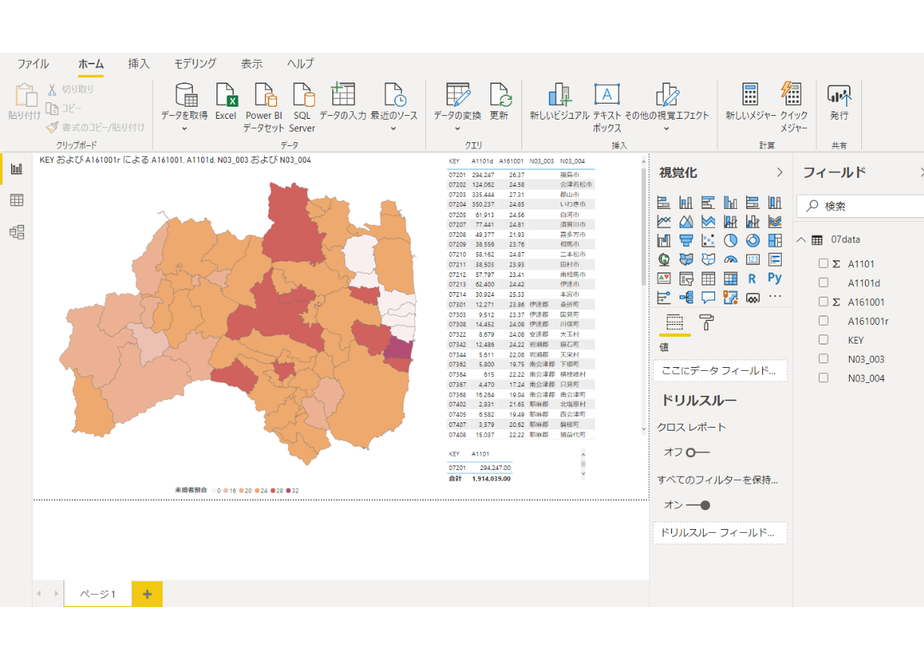Click the 発行 publish button
924x660 pixels.
(839, 102)
